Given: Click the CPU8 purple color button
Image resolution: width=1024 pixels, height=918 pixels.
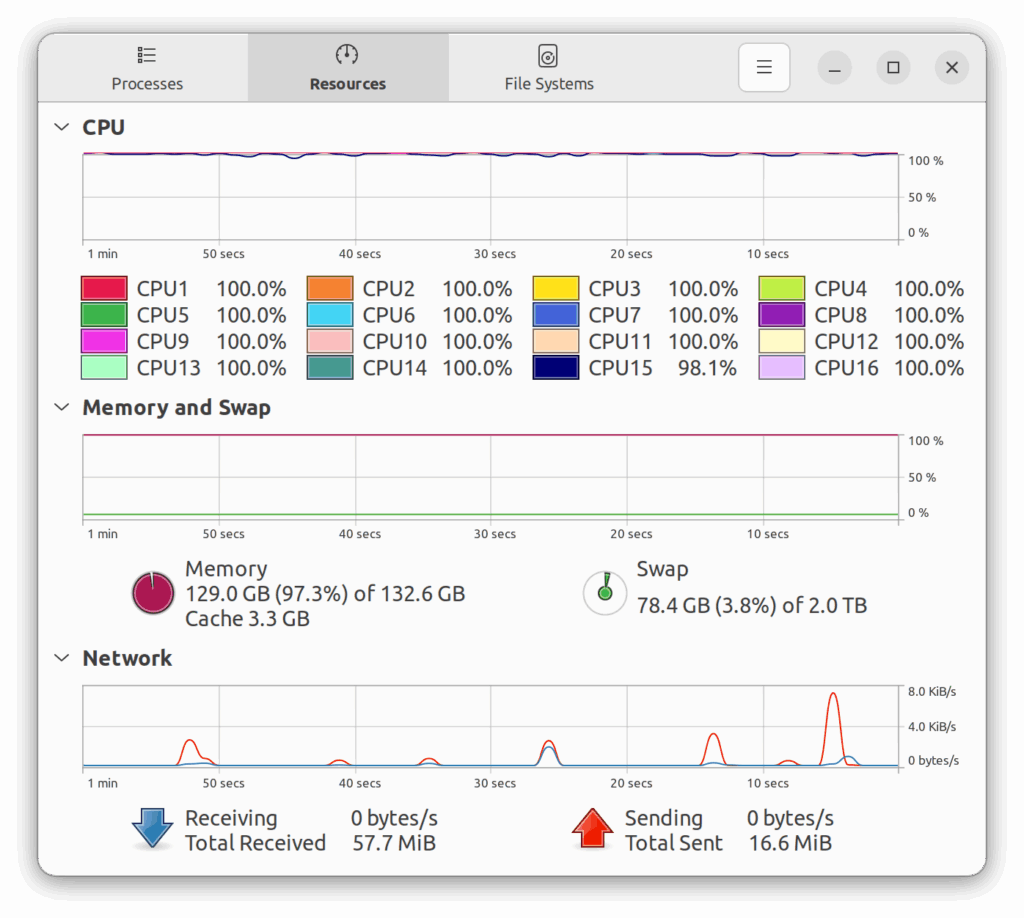Looking at the screenshot, I should point(782,315).
